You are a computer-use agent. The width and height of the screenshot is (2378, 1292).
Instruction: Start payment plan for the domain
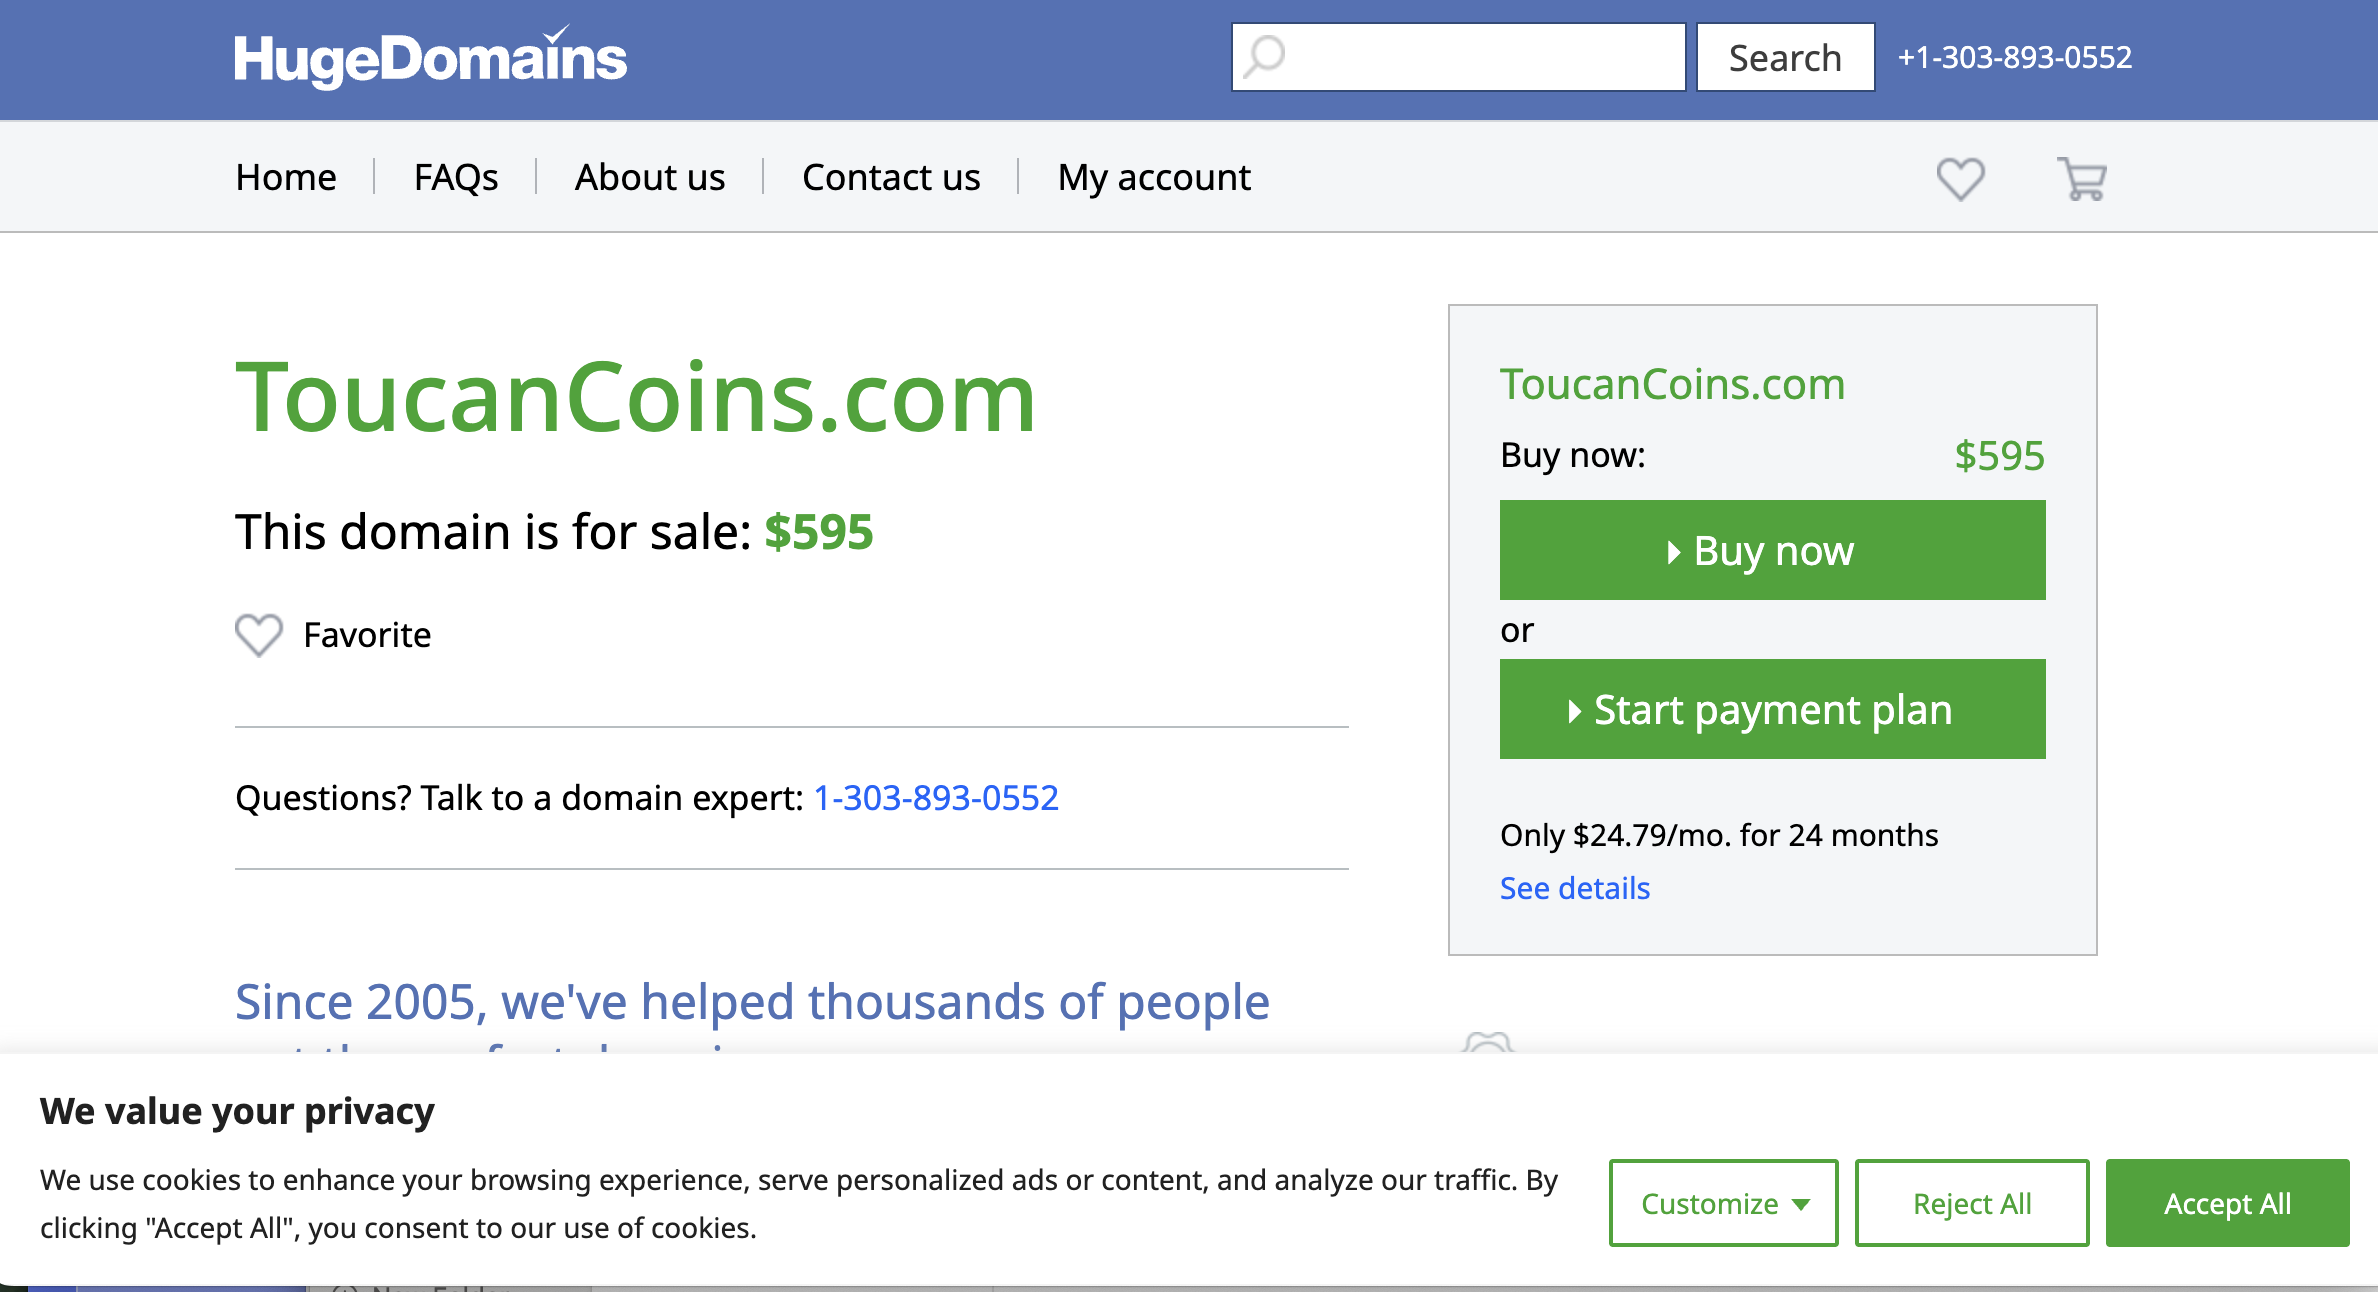click(1772, 709)
